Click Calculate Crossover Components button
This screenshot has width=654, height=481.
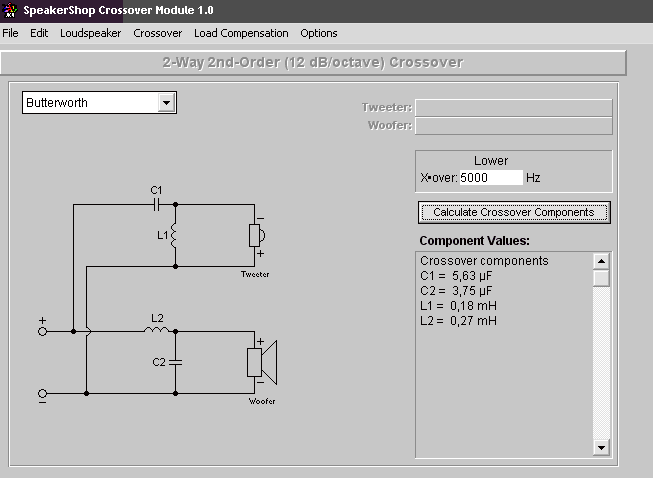(514, 212)
